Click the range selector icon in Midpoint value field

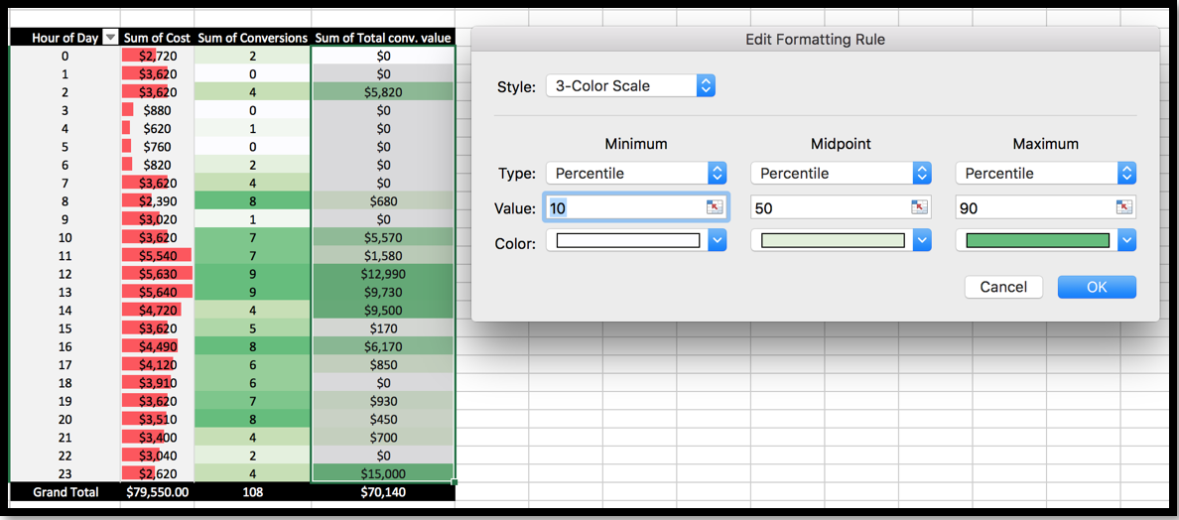[x=919, y=207]
